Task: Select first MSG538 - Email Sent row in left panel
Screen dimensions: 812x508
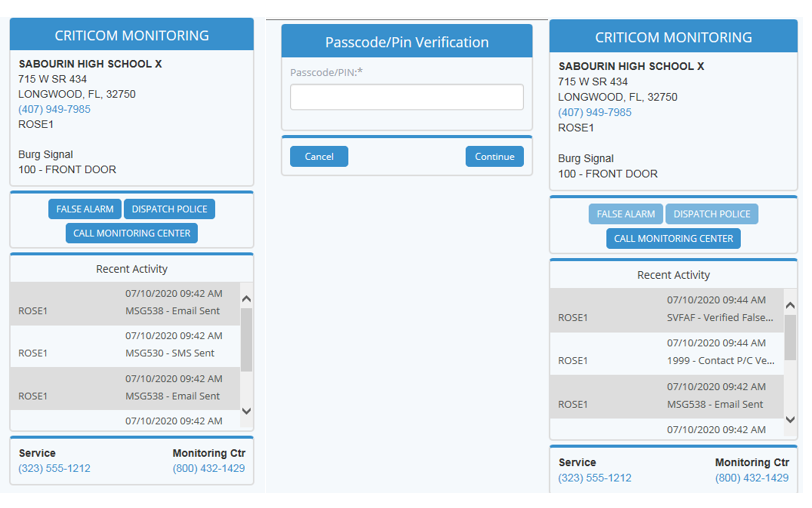Action: (125, 303)
